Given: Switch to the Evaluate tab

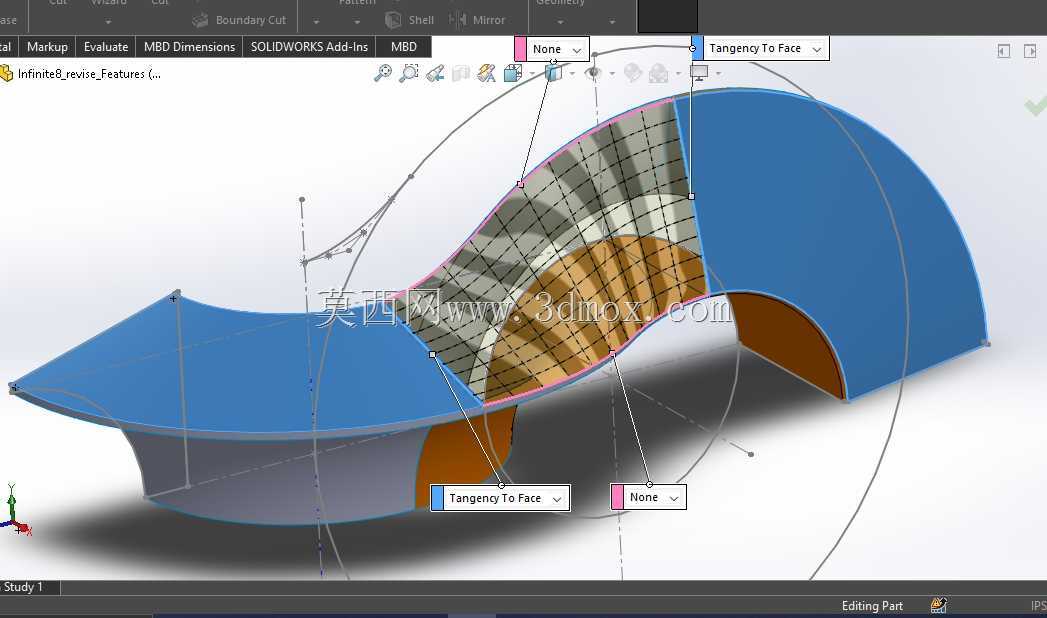Looking at the screenshot, I should 106,47.
